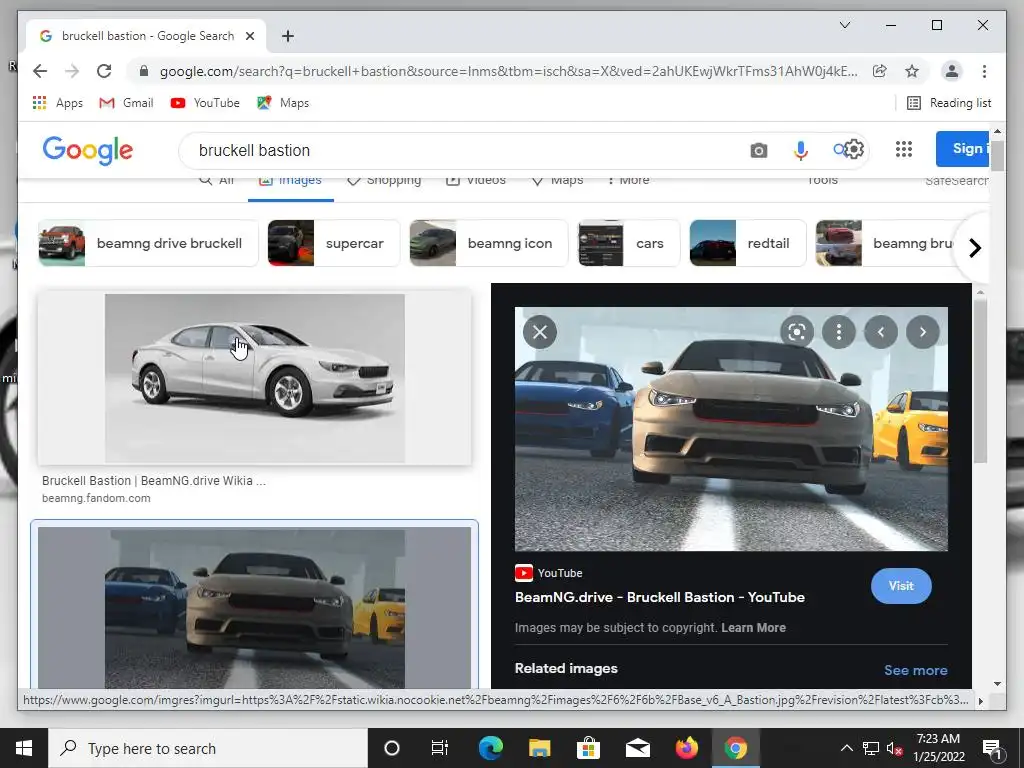Image resolution: width=1024 pixels, height=768 pixels.
Task: Open the Chrome profile avatar
Action: coord(952,71)
